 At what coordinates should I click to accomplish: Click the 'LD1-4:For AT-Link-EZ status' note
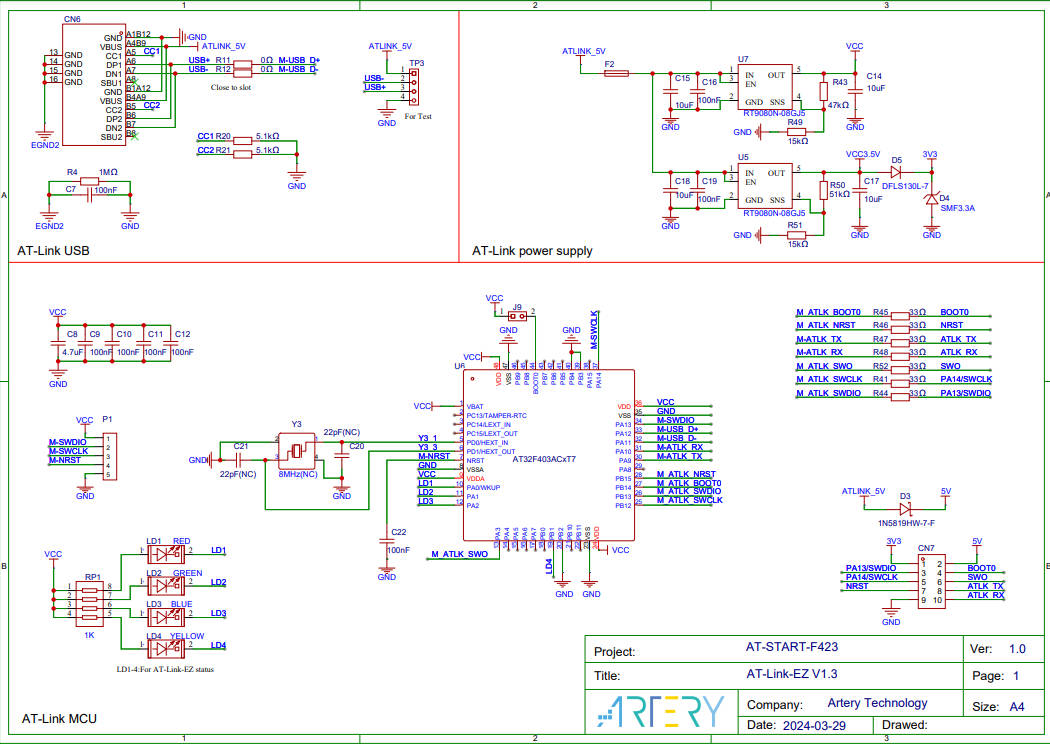coord(165,669)
